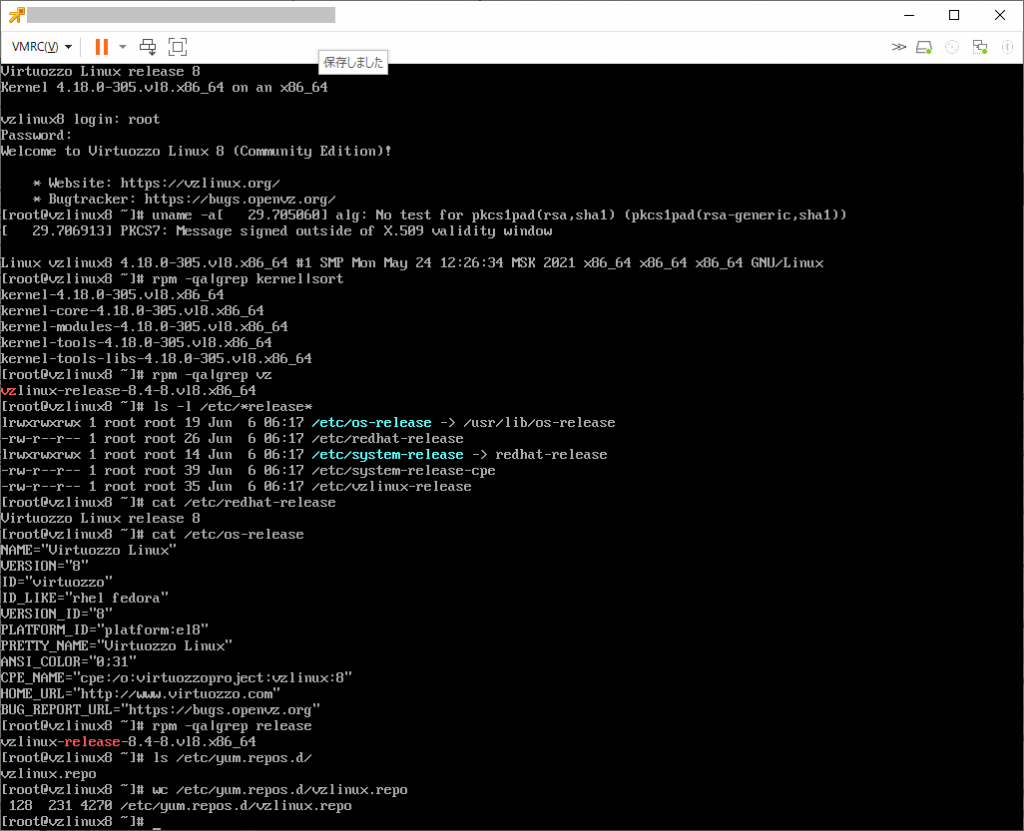Open the hard disk device icon
The height and width of the screenshot is (831, 1024).
924,47
